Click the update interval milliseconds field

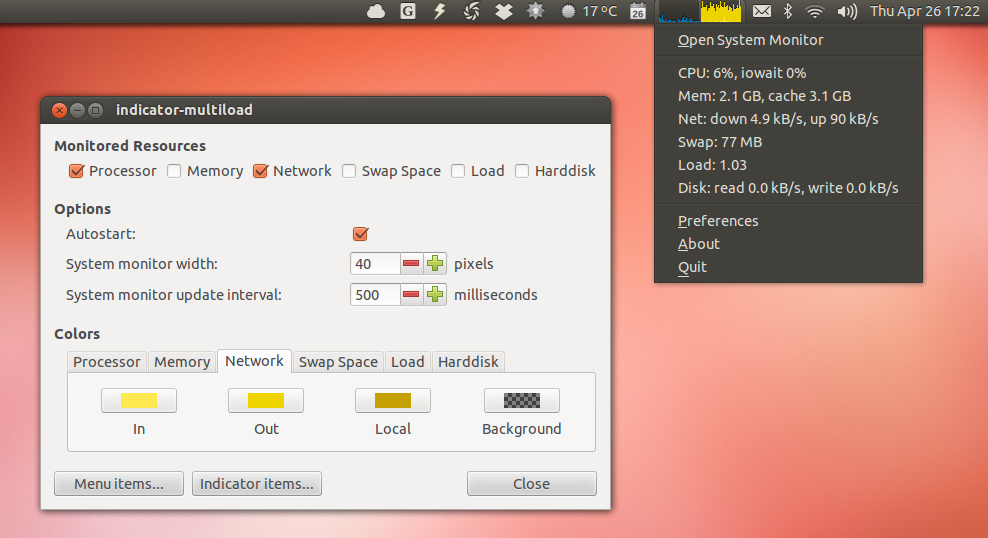pos(375,295)
